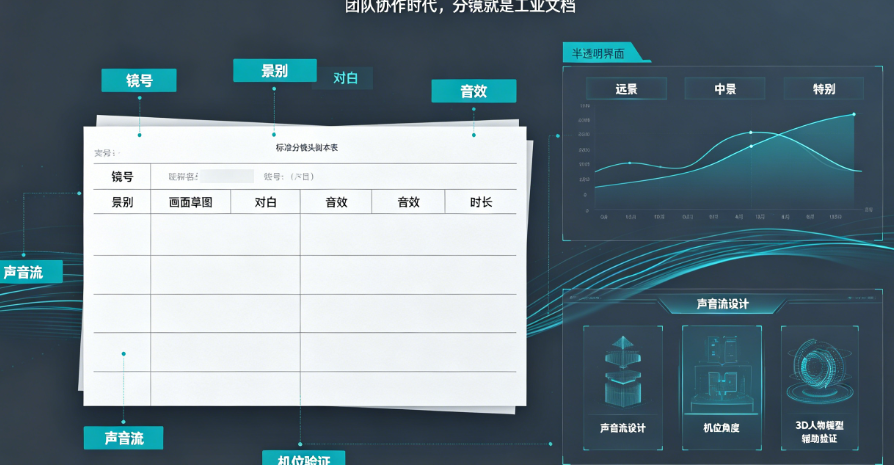Click the teal 景别 tag above the paper
The width and height of the screenshot is (894, 465).
pos(274,71)
